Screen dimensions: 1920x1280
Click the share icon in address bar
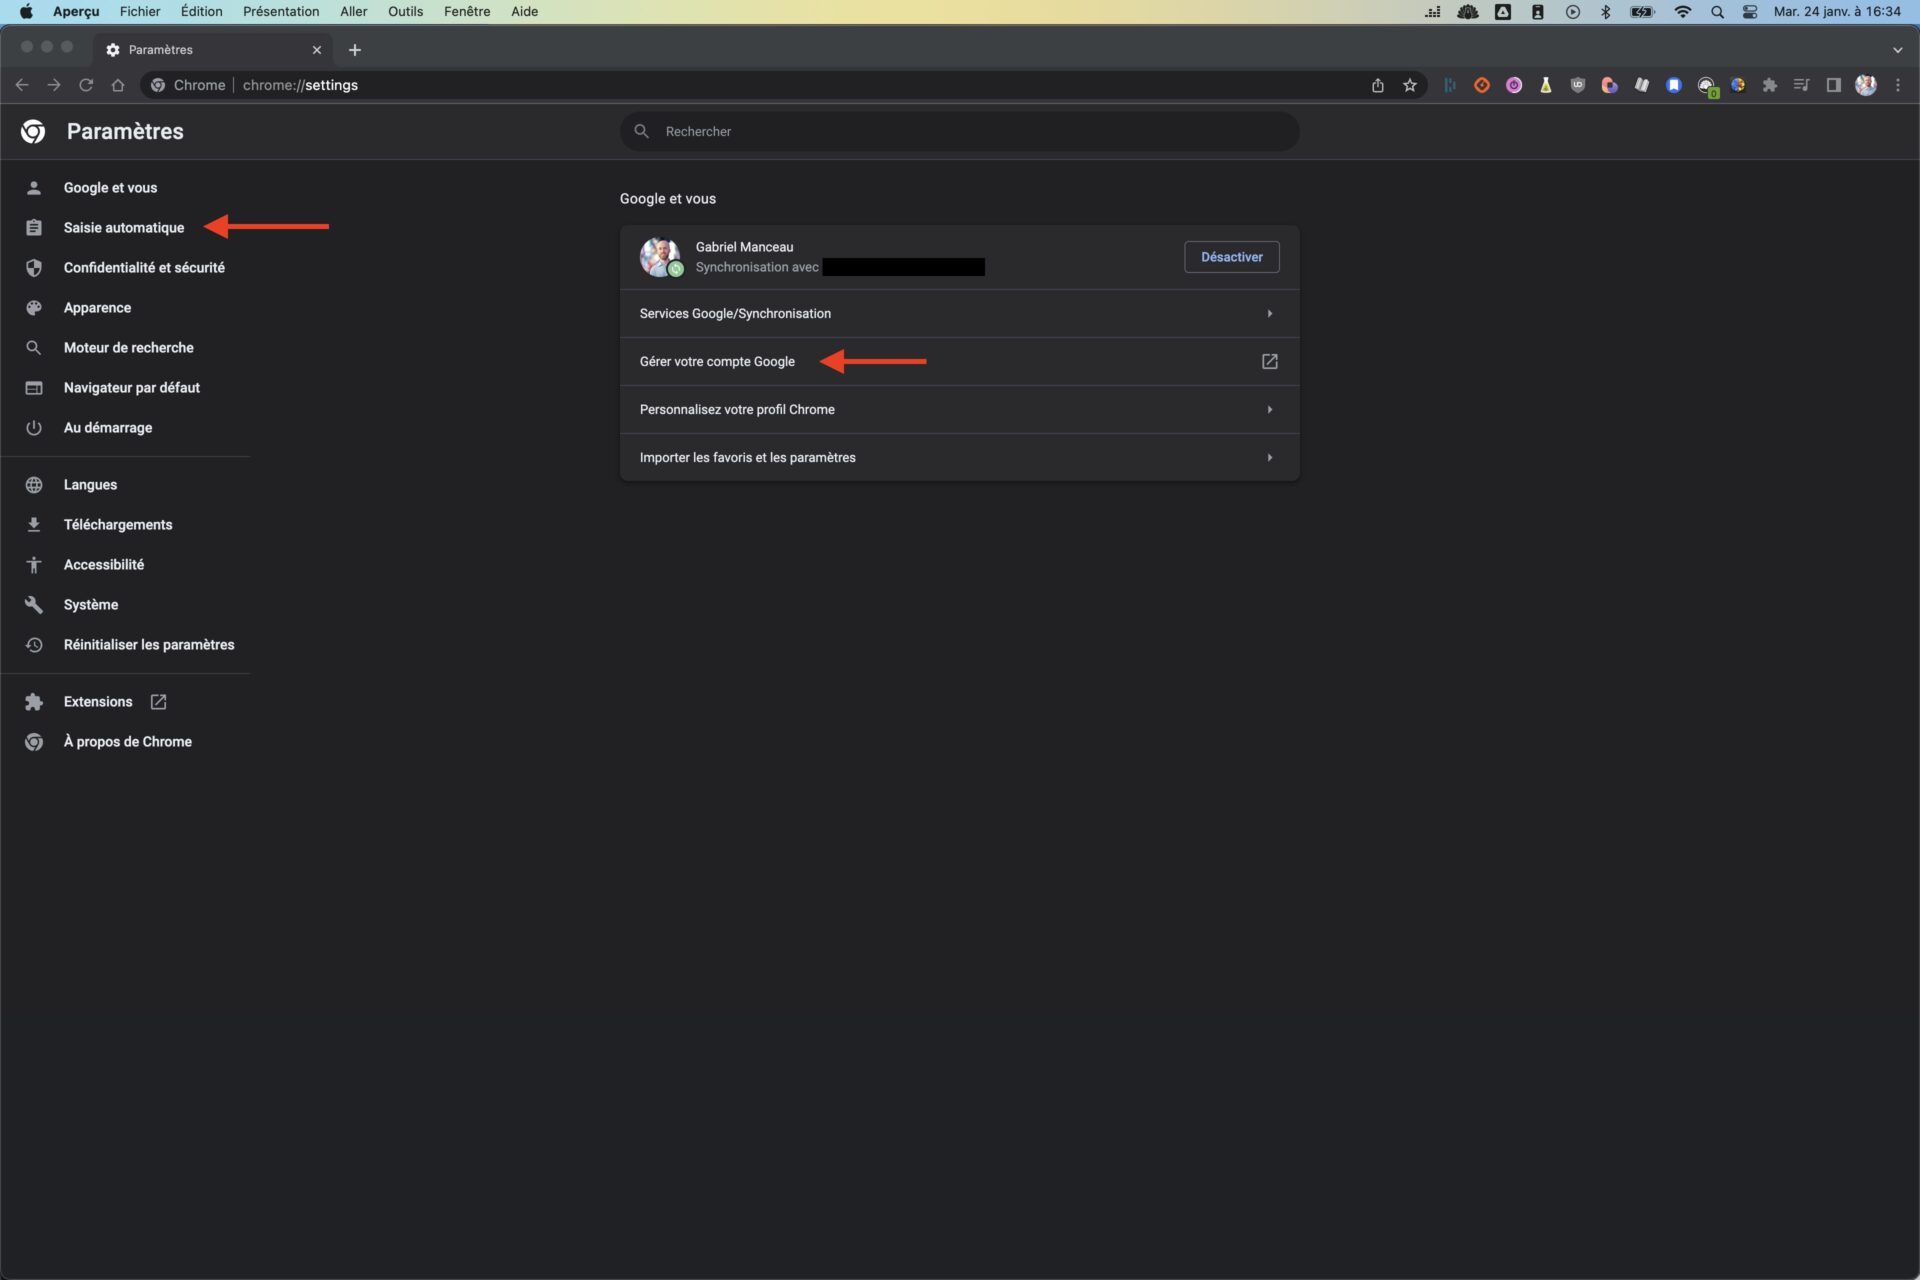1377,85
